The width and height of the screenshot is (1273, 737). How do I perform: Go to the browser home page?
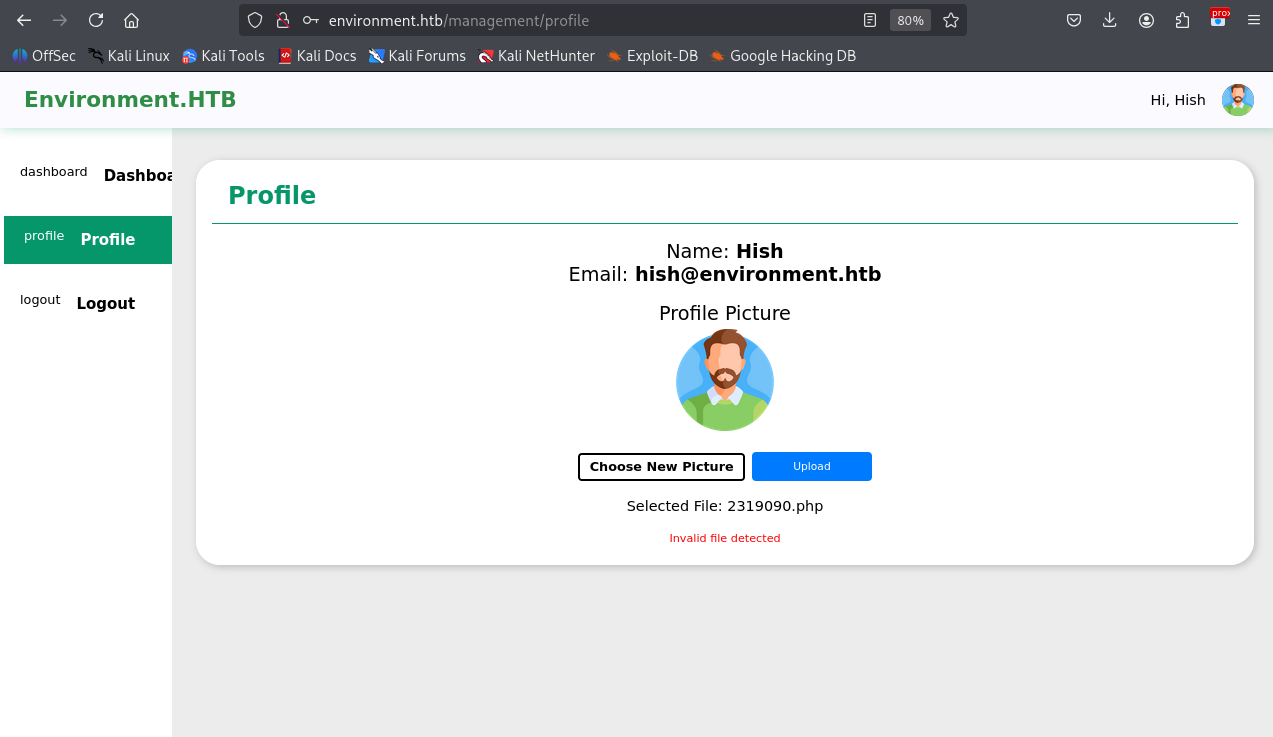(x=131, y=20)
